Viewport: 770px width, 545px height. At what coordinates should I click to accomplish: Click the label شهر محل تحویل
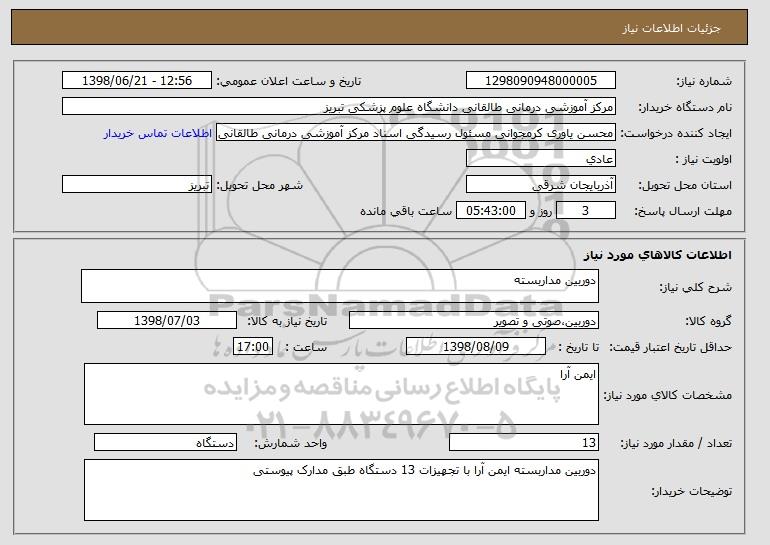tap(260, 186)
